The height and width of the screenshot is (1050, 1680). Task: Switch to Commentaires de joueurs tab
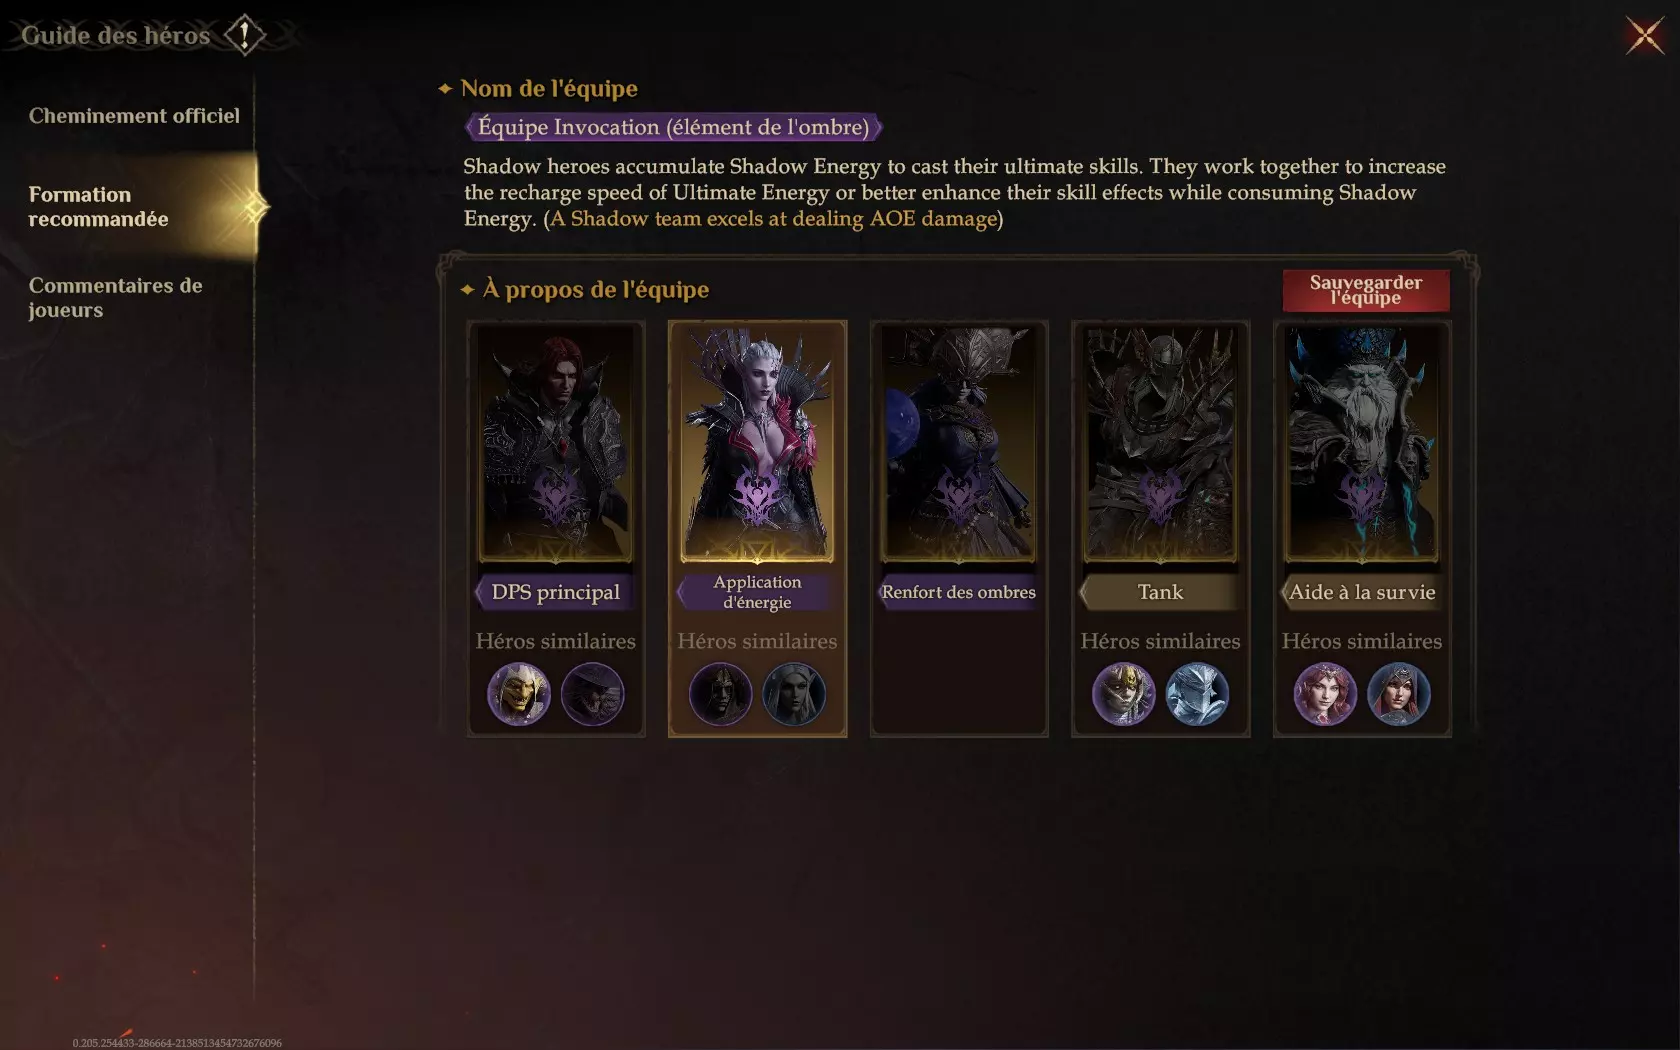pos(115,297)
